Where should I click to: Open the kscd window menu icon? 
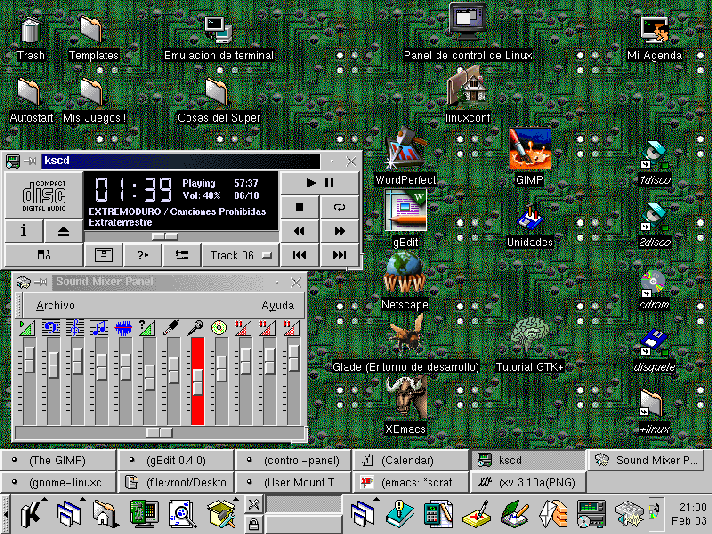[13, 160]
